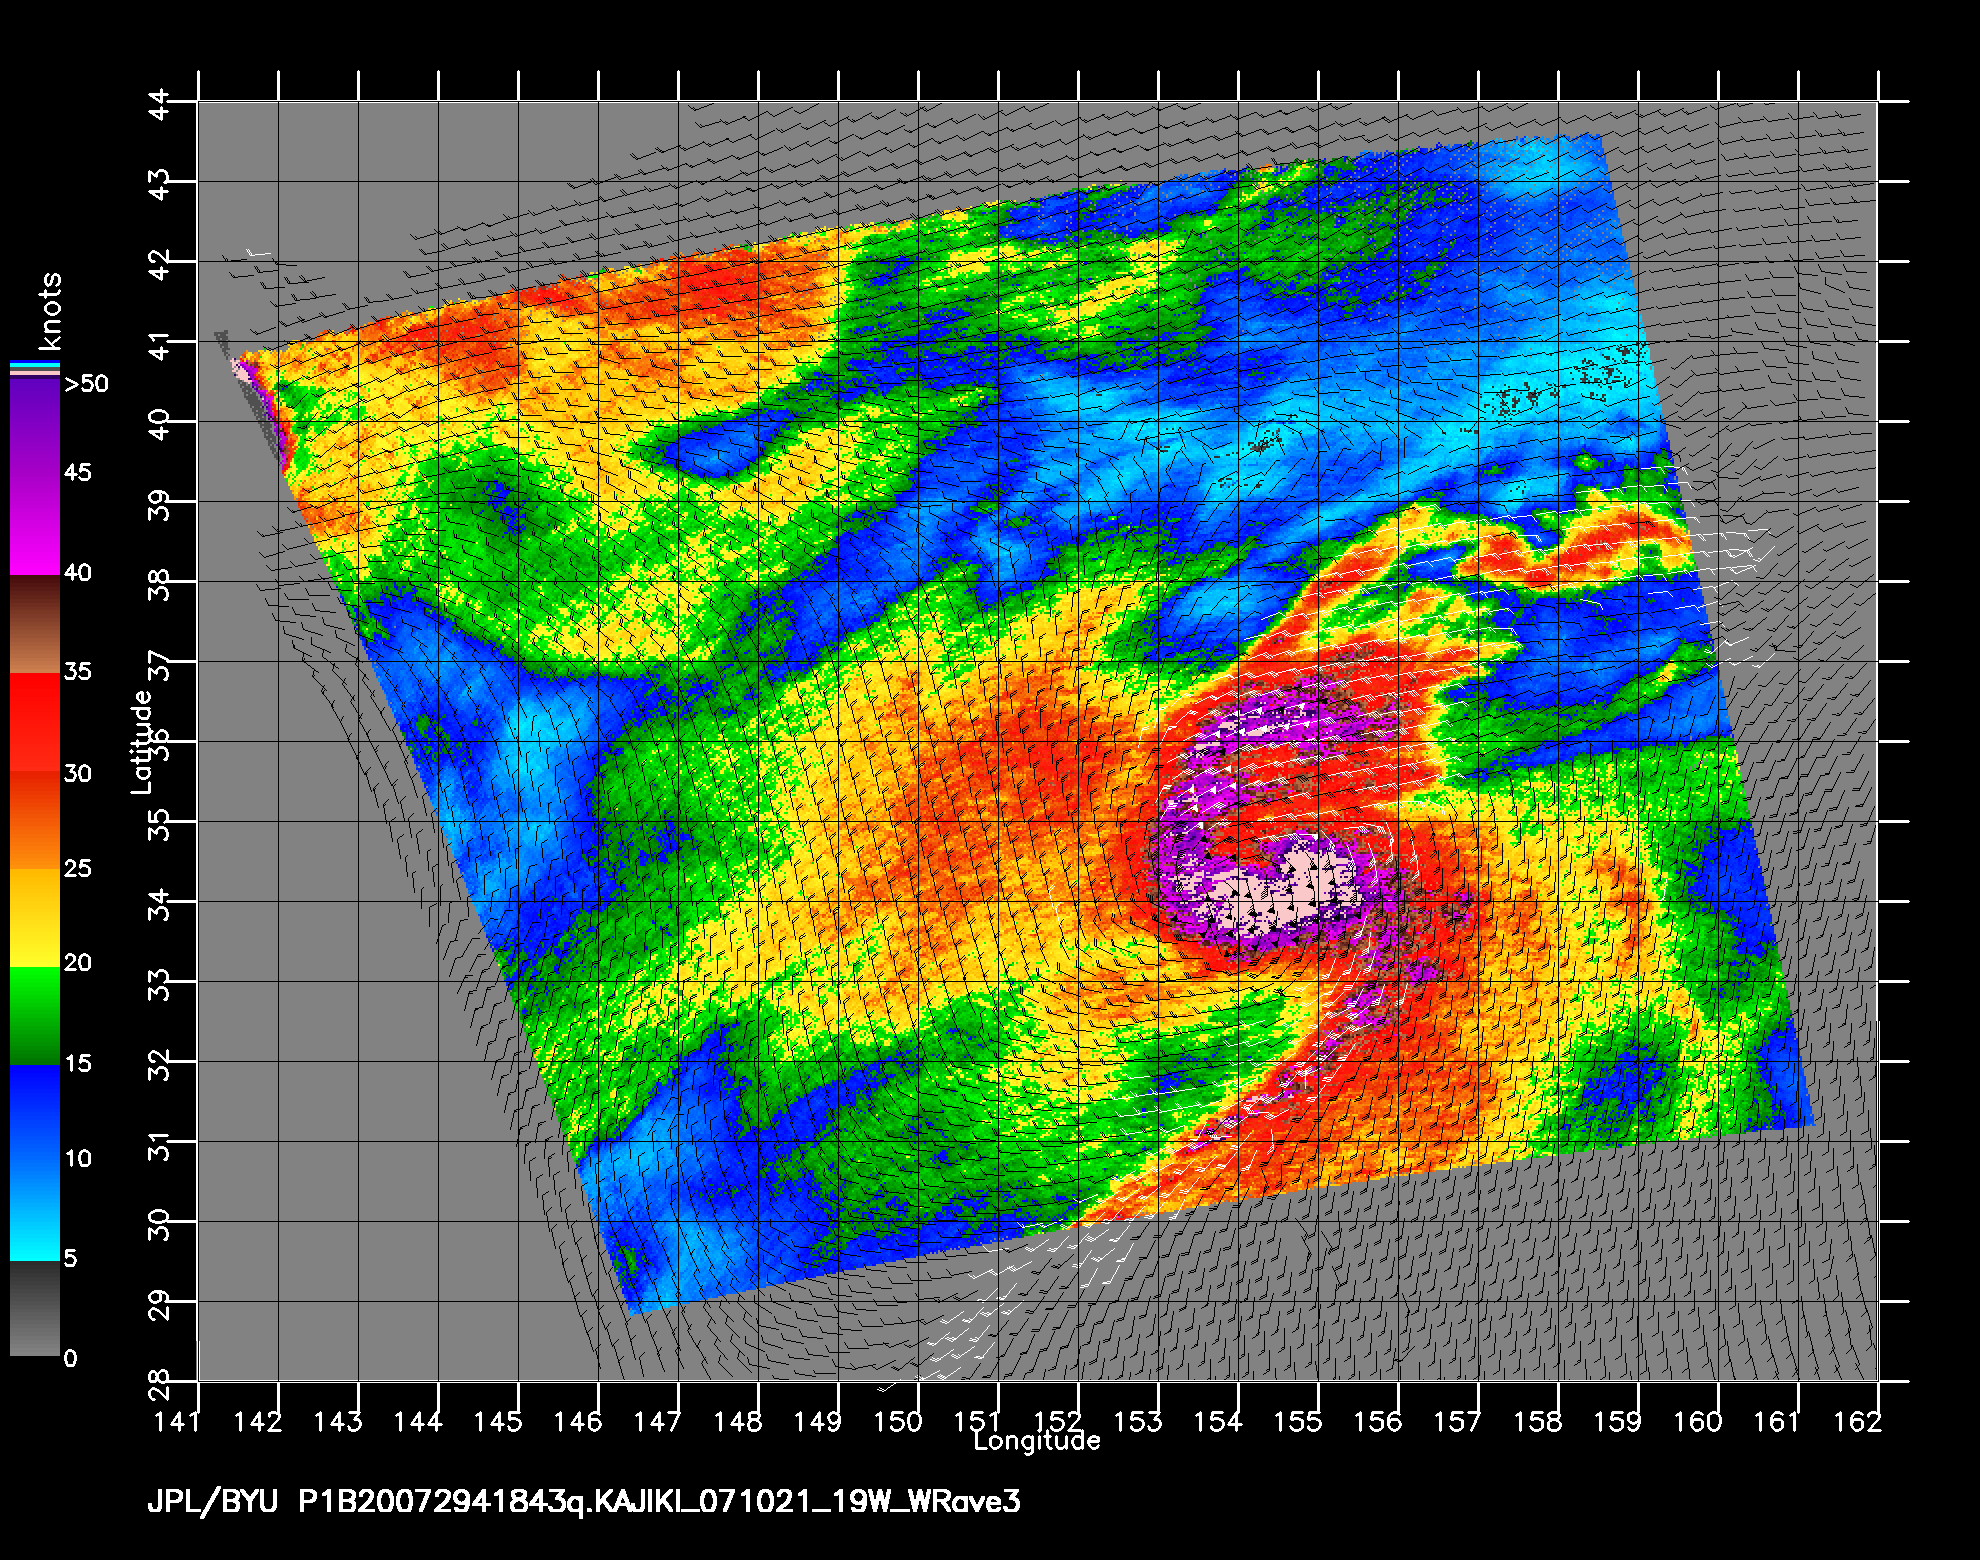Click the 'Latitude' axis title
This screenshot has width=1980, height=1560.
pos(142,743)
